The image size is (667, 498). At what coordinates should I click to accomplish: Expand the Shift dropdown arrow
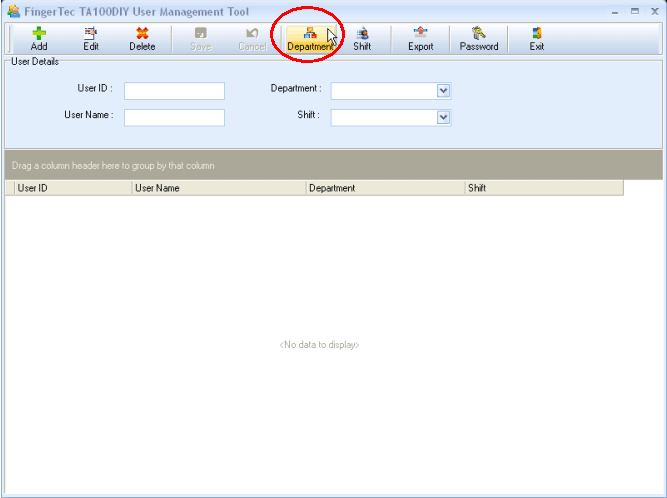click(x=443, y=117)
